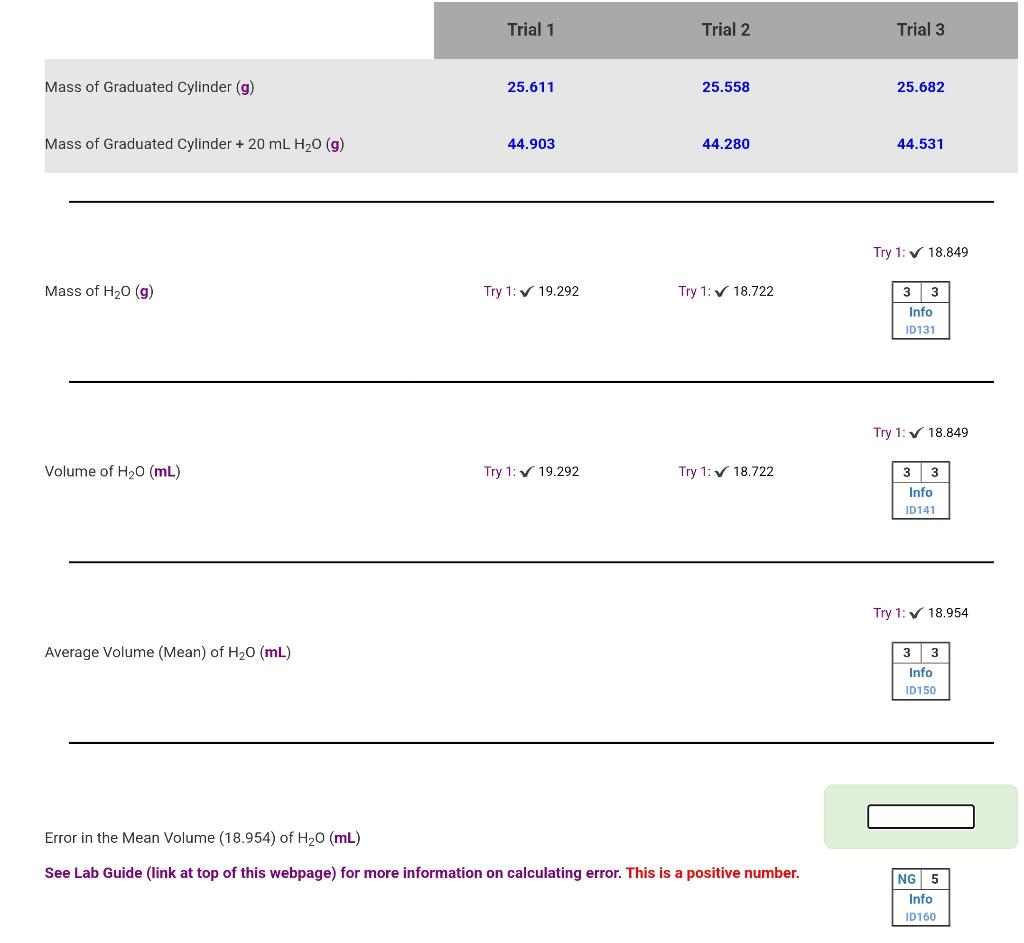Click the mL unit label for Average Volume
Screen dimensions: 1024x943
(275, 652)
